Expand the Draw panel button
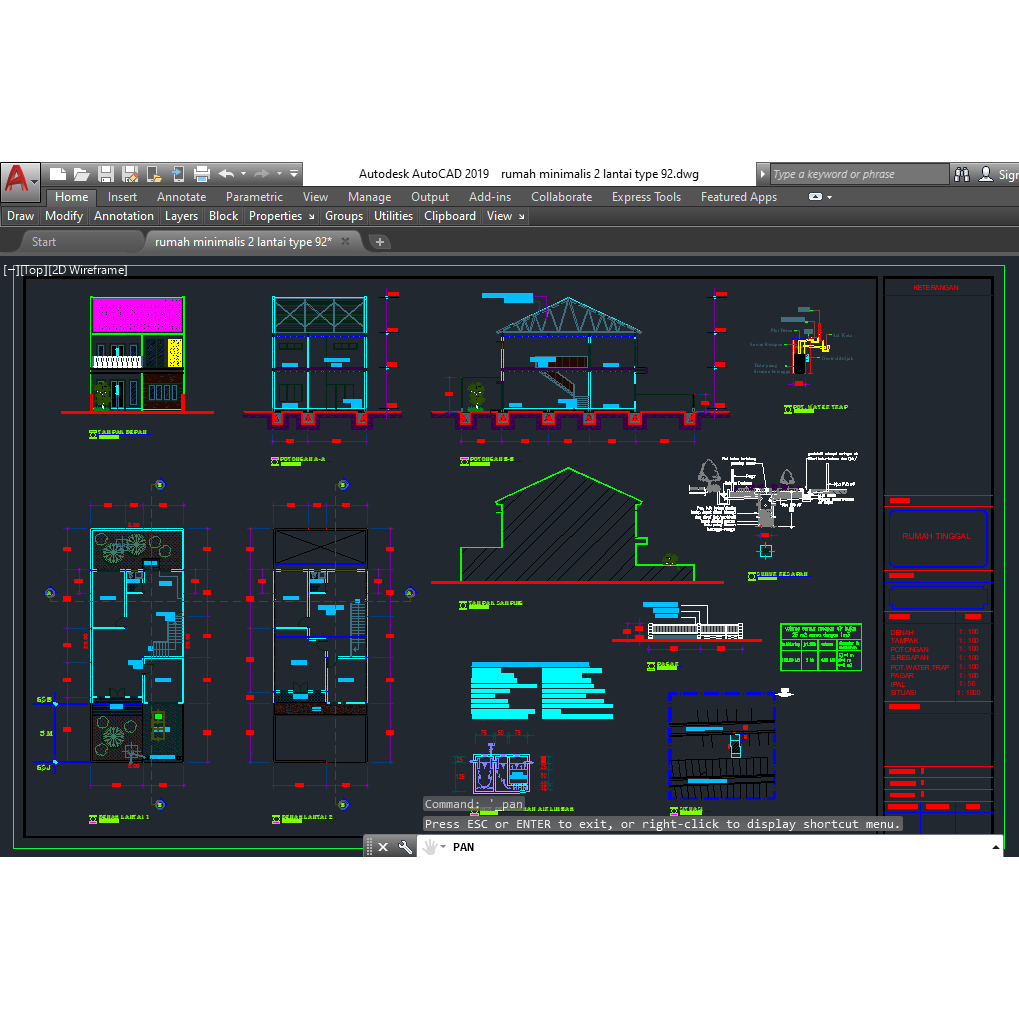Image resolution: width=1019 pixels, height=1019 pixels. tap(20, 216)
